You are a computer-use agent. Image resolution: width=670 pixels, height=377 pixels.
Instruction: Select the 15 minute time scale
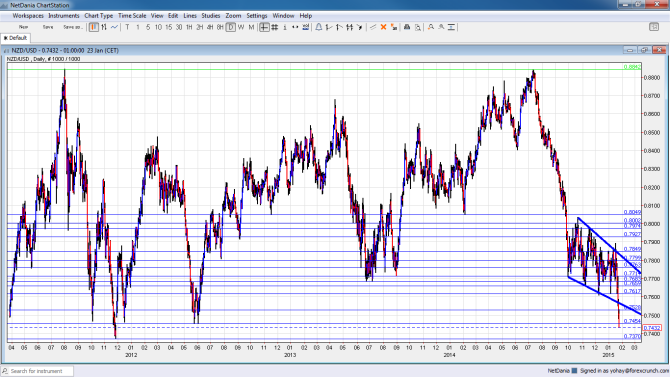point(168,27)
